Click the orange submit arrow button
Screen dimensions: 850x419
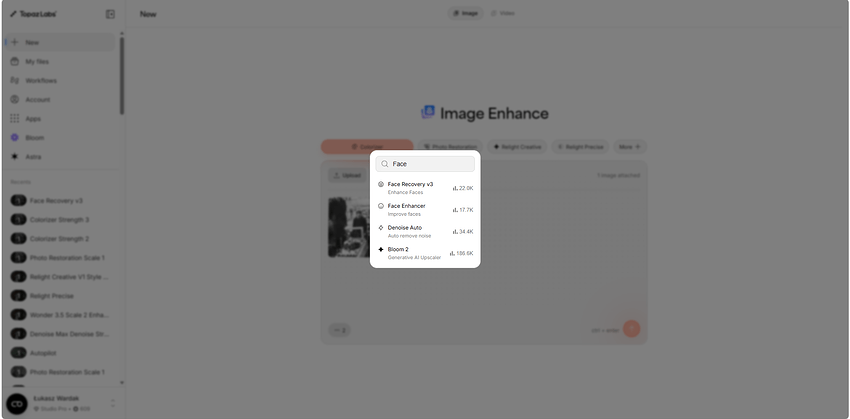[x=632, y=329]
